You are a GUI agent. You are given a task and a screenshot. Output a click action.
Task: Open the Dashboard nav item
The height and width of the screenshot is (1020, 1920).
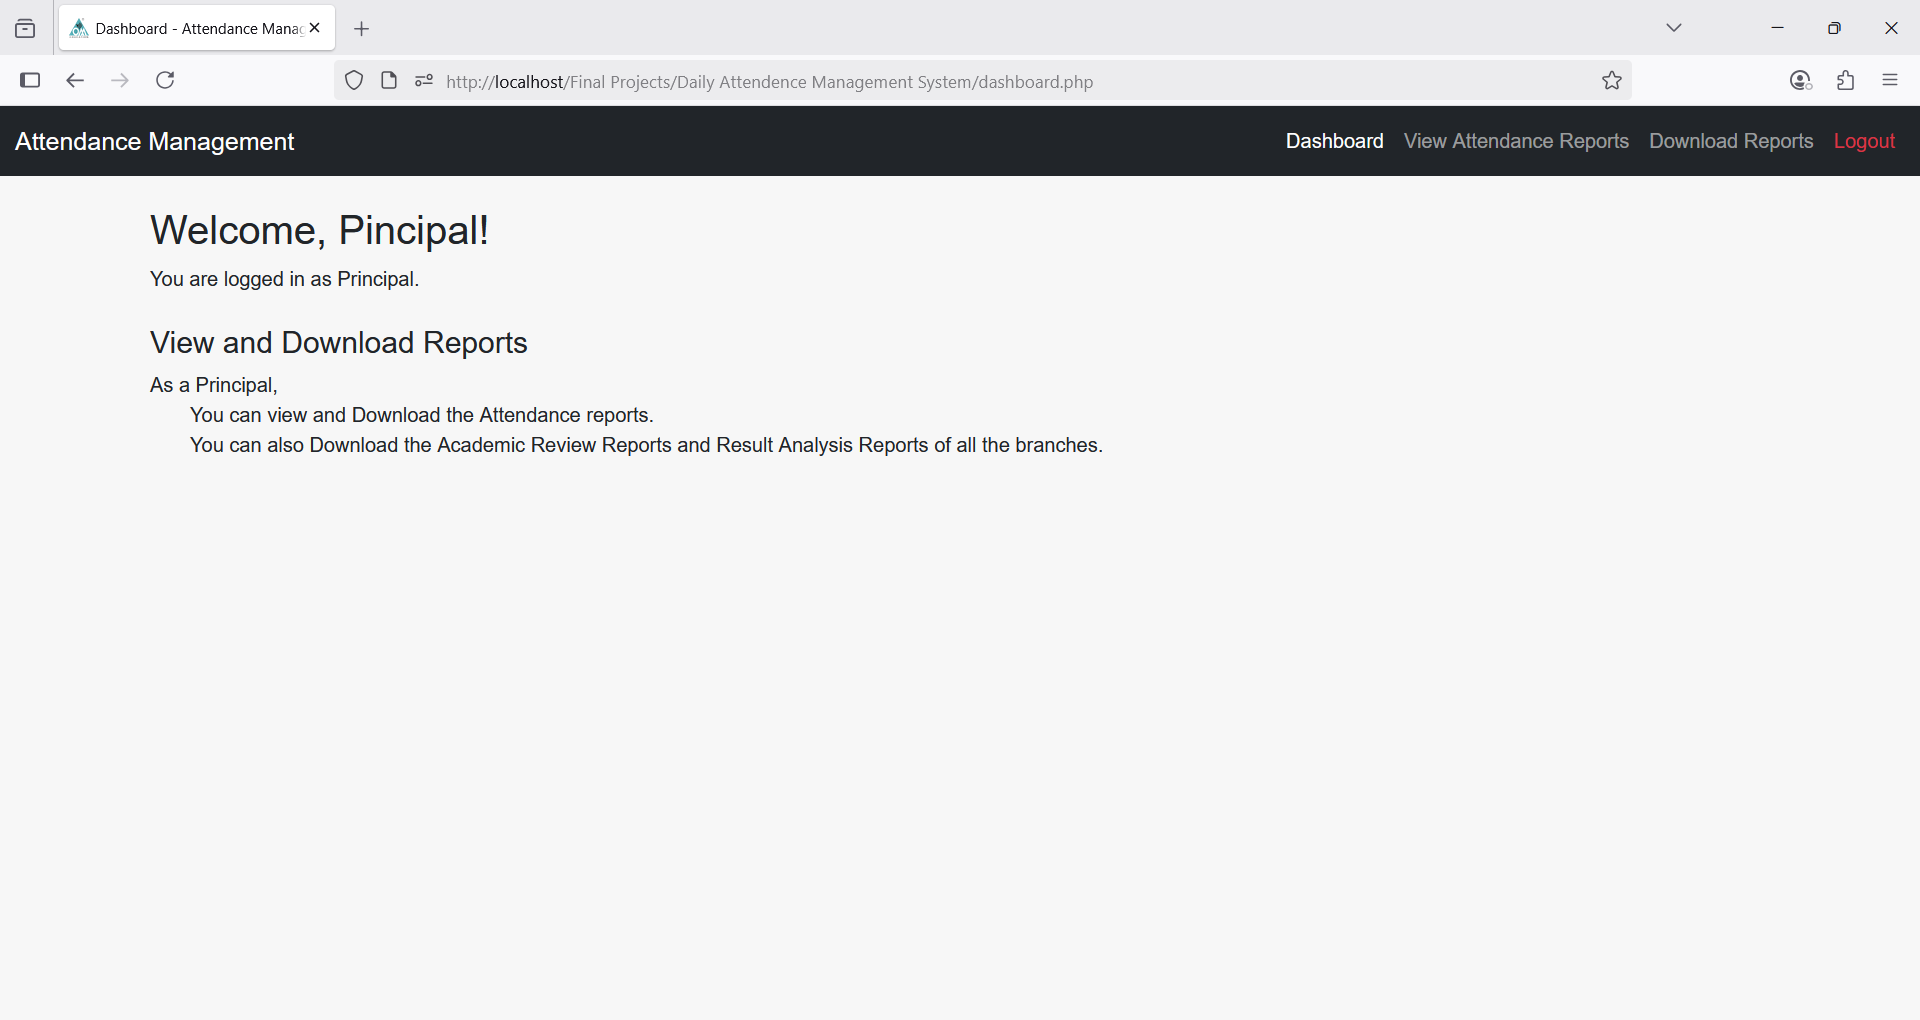click(1334, 141)
